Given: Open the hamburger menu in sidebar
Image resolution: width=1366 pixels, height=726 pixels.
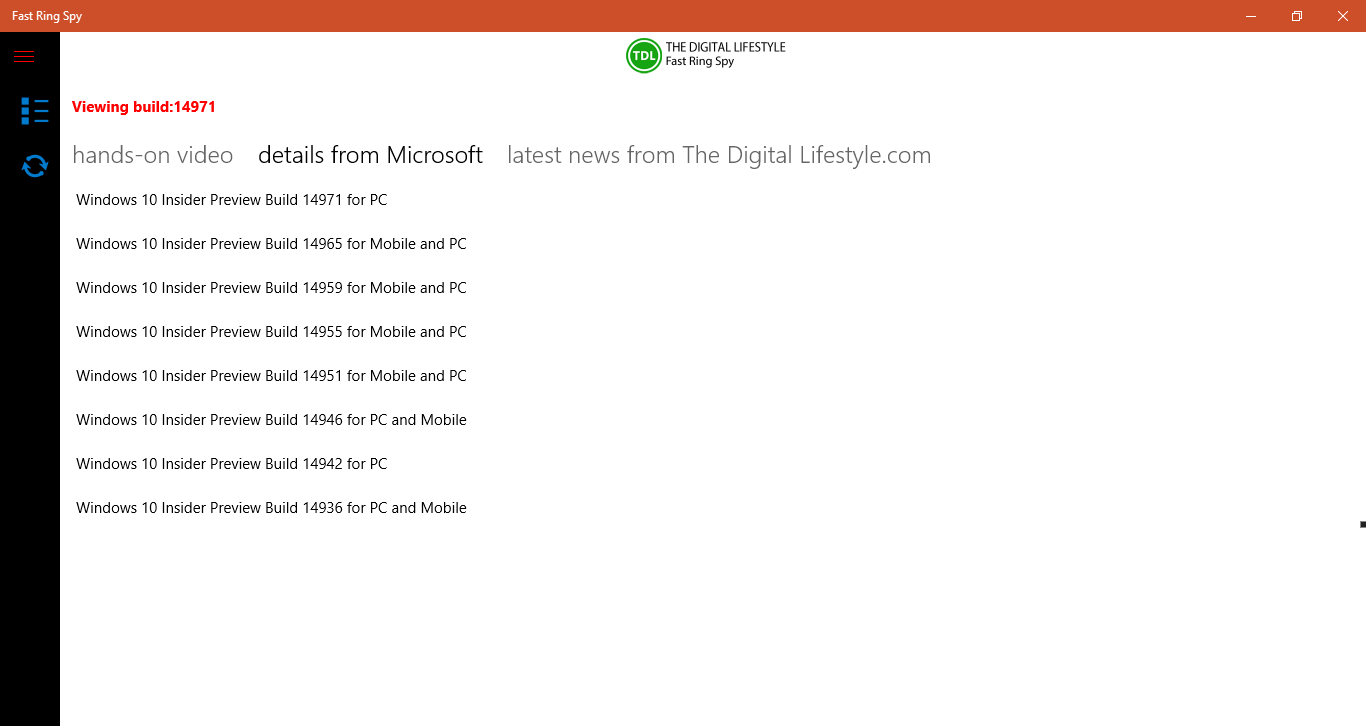Looking at the screenshot, I should [x=24, y=56].
